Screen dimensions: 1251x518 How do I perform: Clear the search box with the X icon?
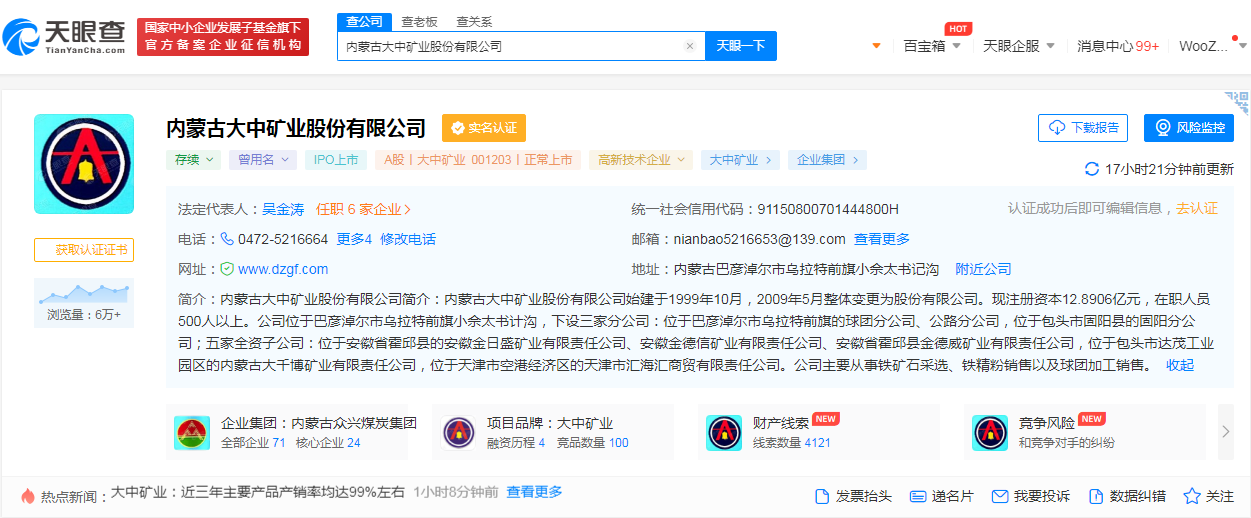point(689,46)
